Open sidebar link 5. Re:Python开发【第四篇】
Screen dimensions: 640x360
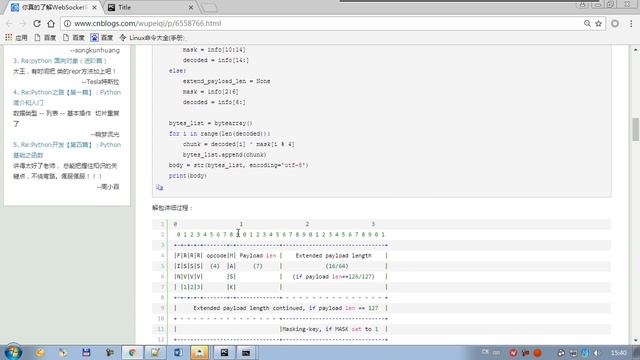point(67,150)
